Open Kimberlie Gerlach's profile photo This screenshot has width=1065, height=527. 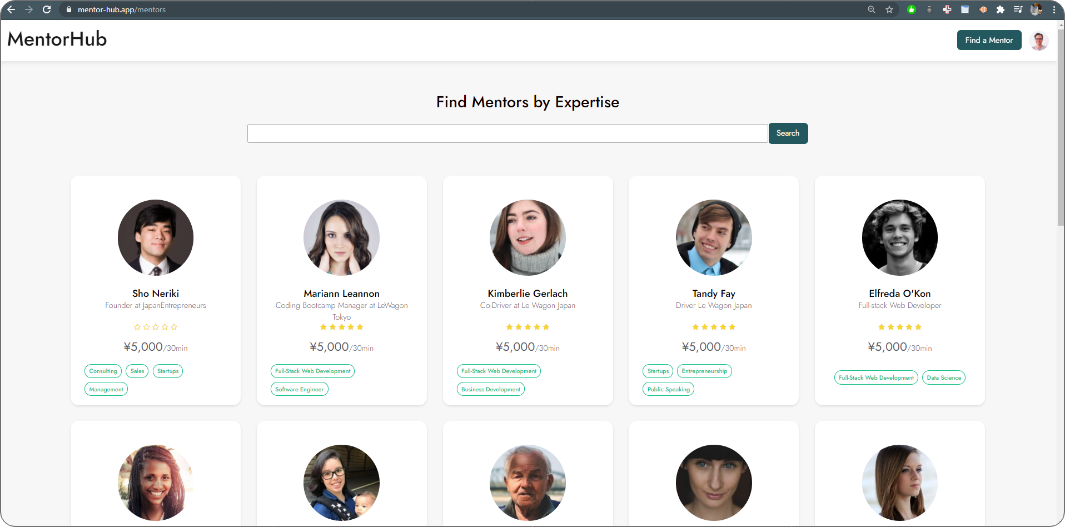(x=528, y=237)
